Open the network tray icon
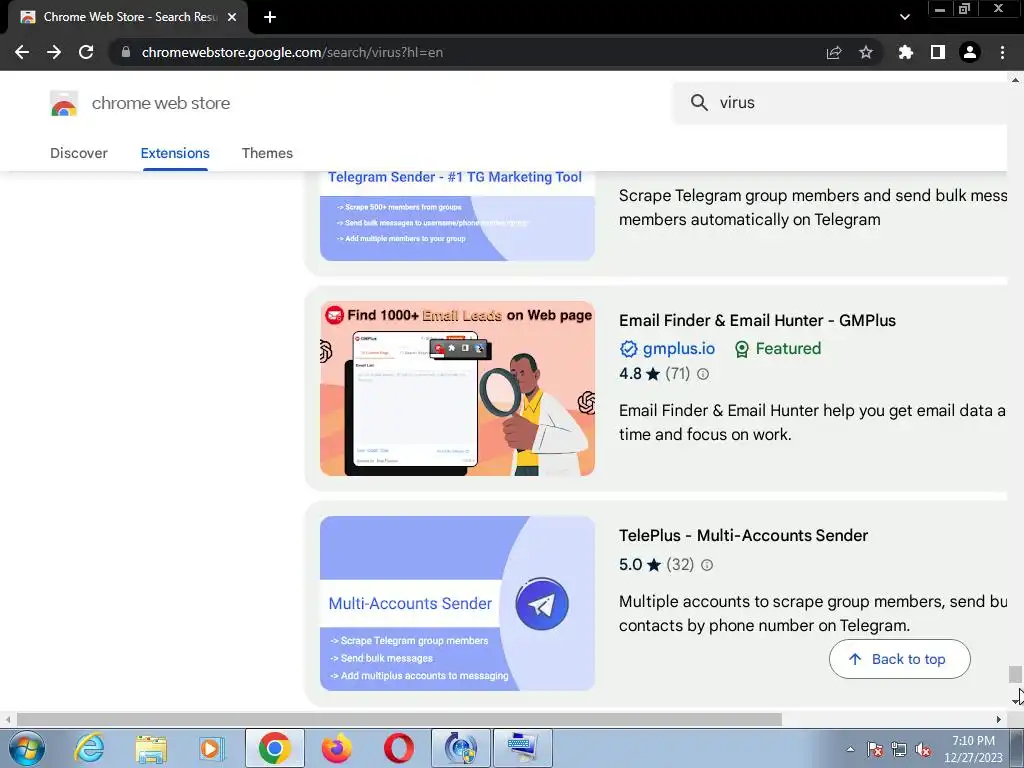The width and height of the screenshot is (1024, 768). tap(899, 750)
